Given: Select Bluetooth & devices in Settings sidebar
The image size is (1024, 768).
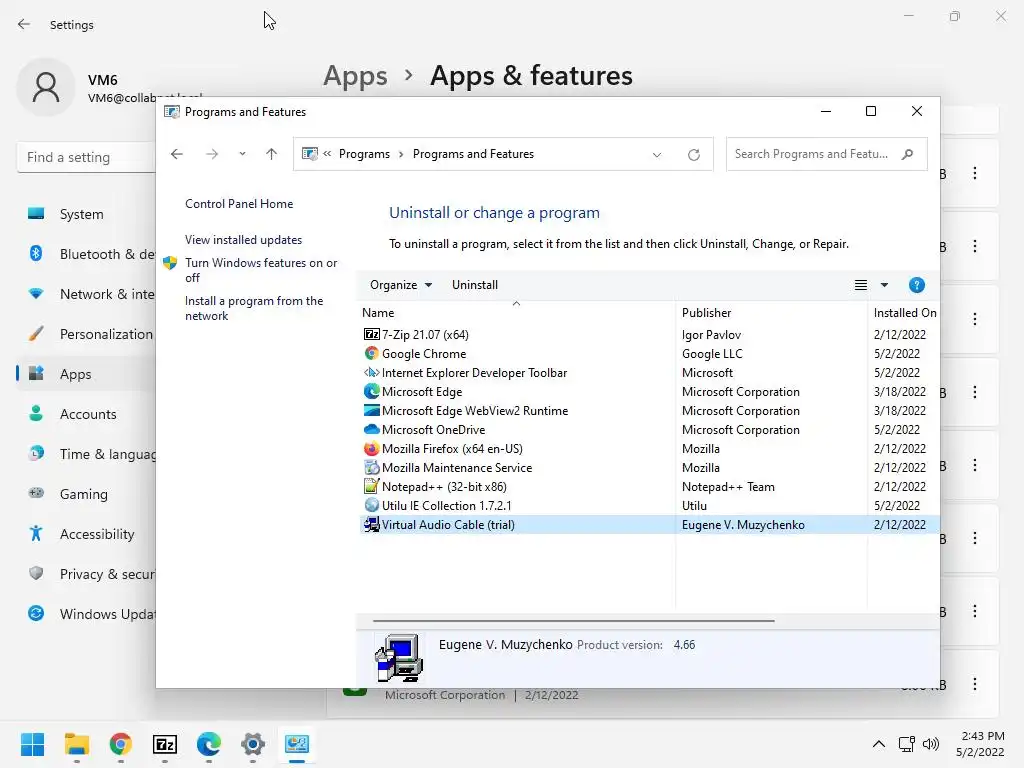Looking at the screenshot, I should point(86,254).
